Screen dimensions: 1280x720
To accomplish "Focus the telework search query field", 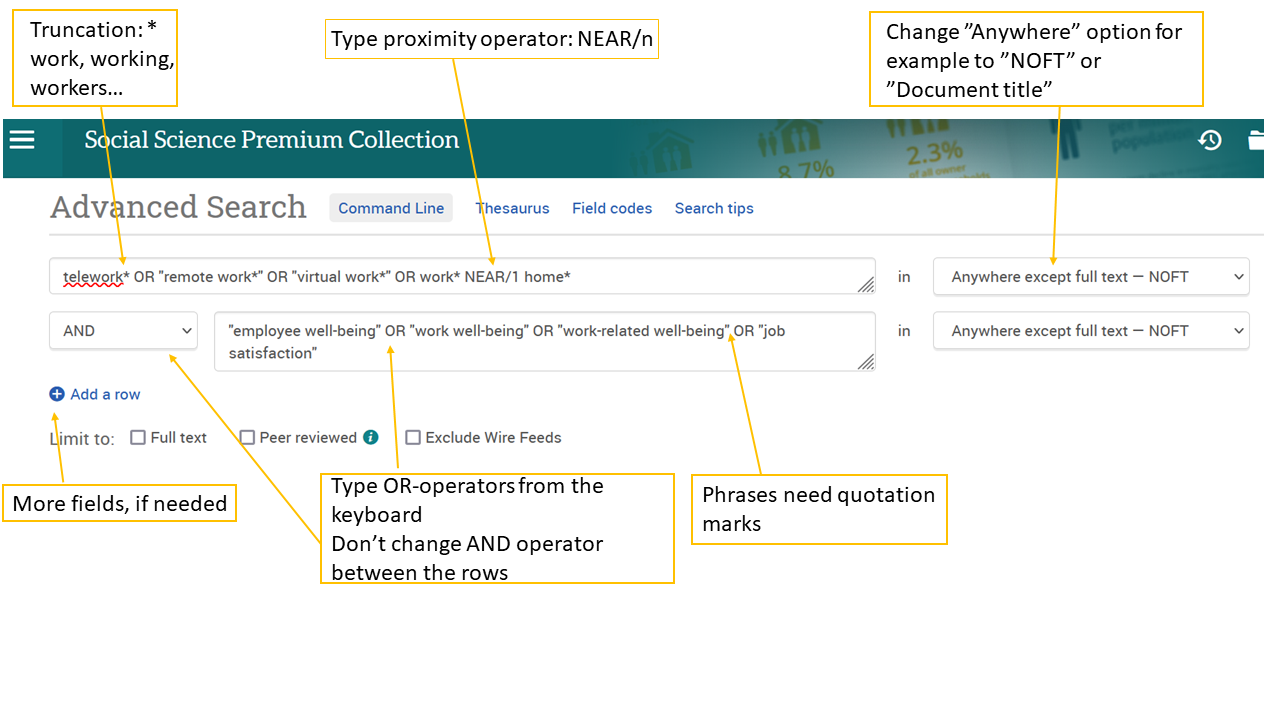I will [x=462, y=276].
